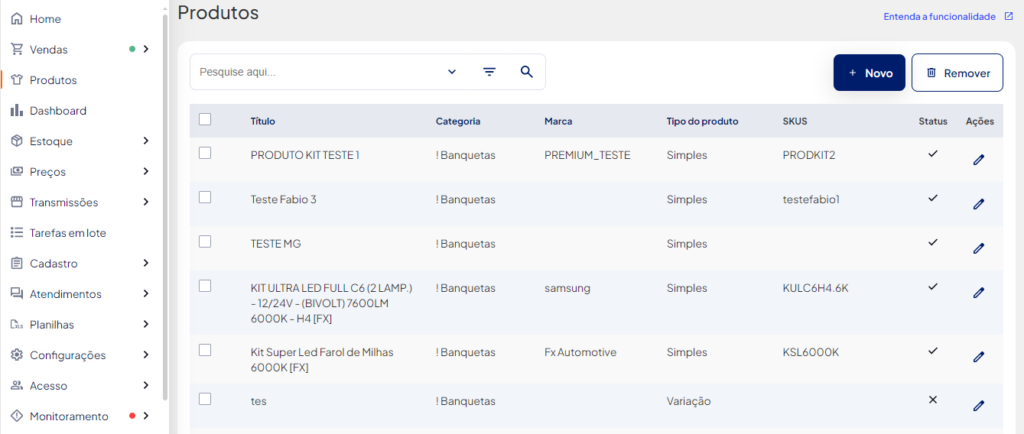The image size is (1024, 434).
Task: Sort by Categoria column header
Action: (x=458, y=121)
